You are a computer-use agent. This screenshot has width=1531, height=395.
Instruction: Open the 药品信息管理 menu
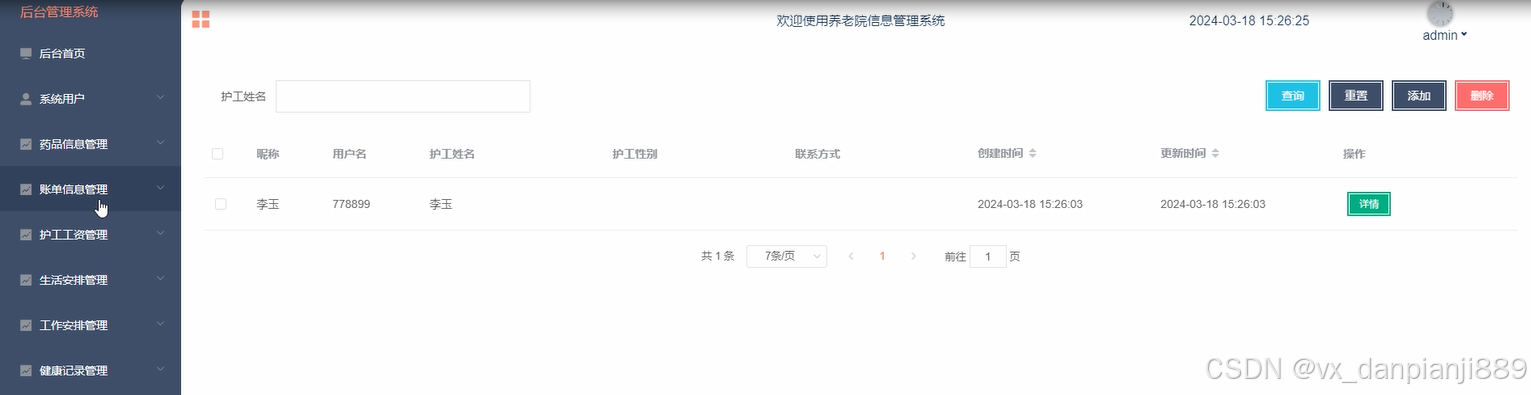[90, 144]
